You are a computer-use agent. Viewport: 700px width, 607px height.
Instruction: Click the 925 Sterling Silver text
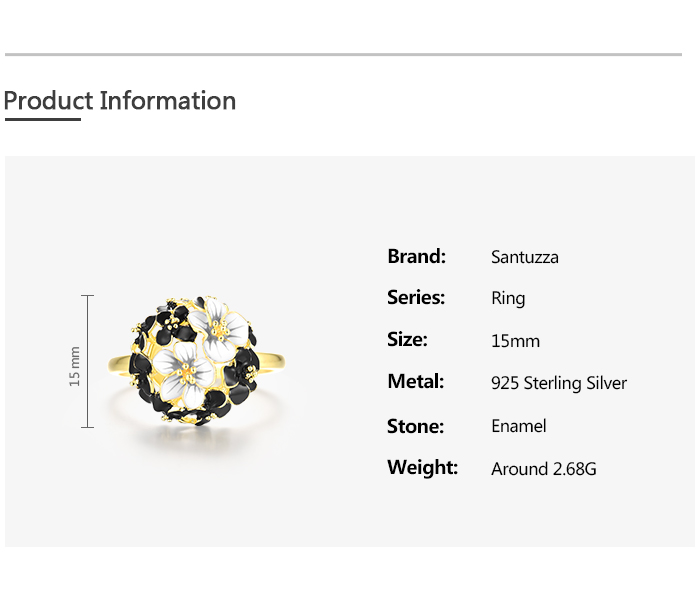click(x=559, y=383)
